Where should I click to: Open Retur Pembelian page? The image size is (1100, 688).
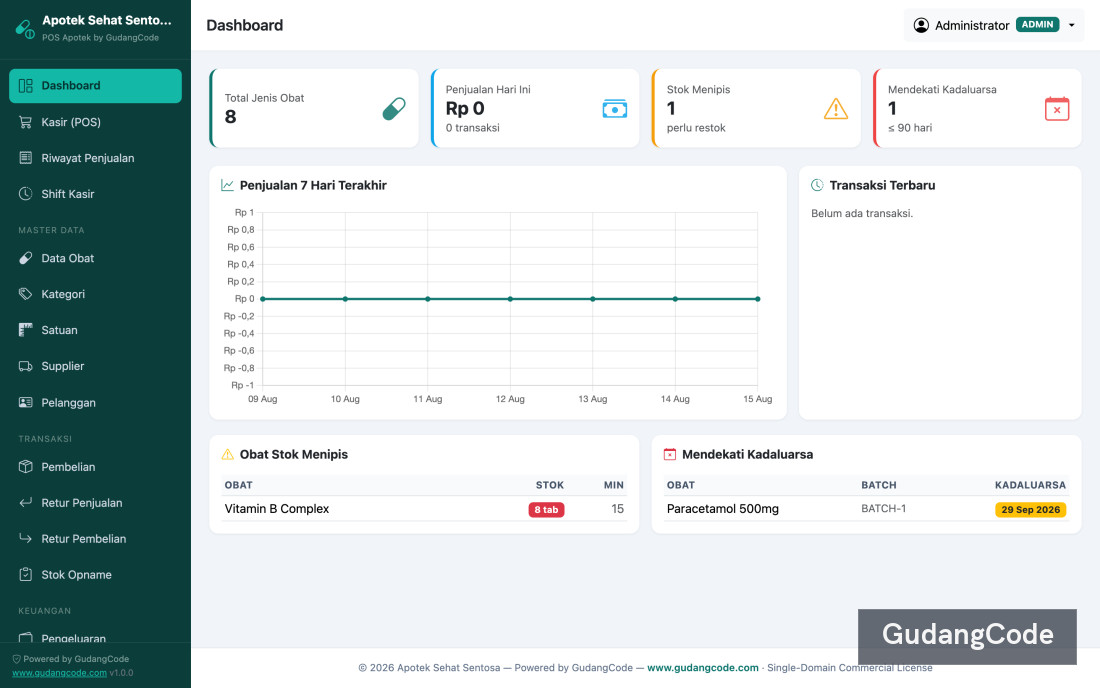(95, 539)
